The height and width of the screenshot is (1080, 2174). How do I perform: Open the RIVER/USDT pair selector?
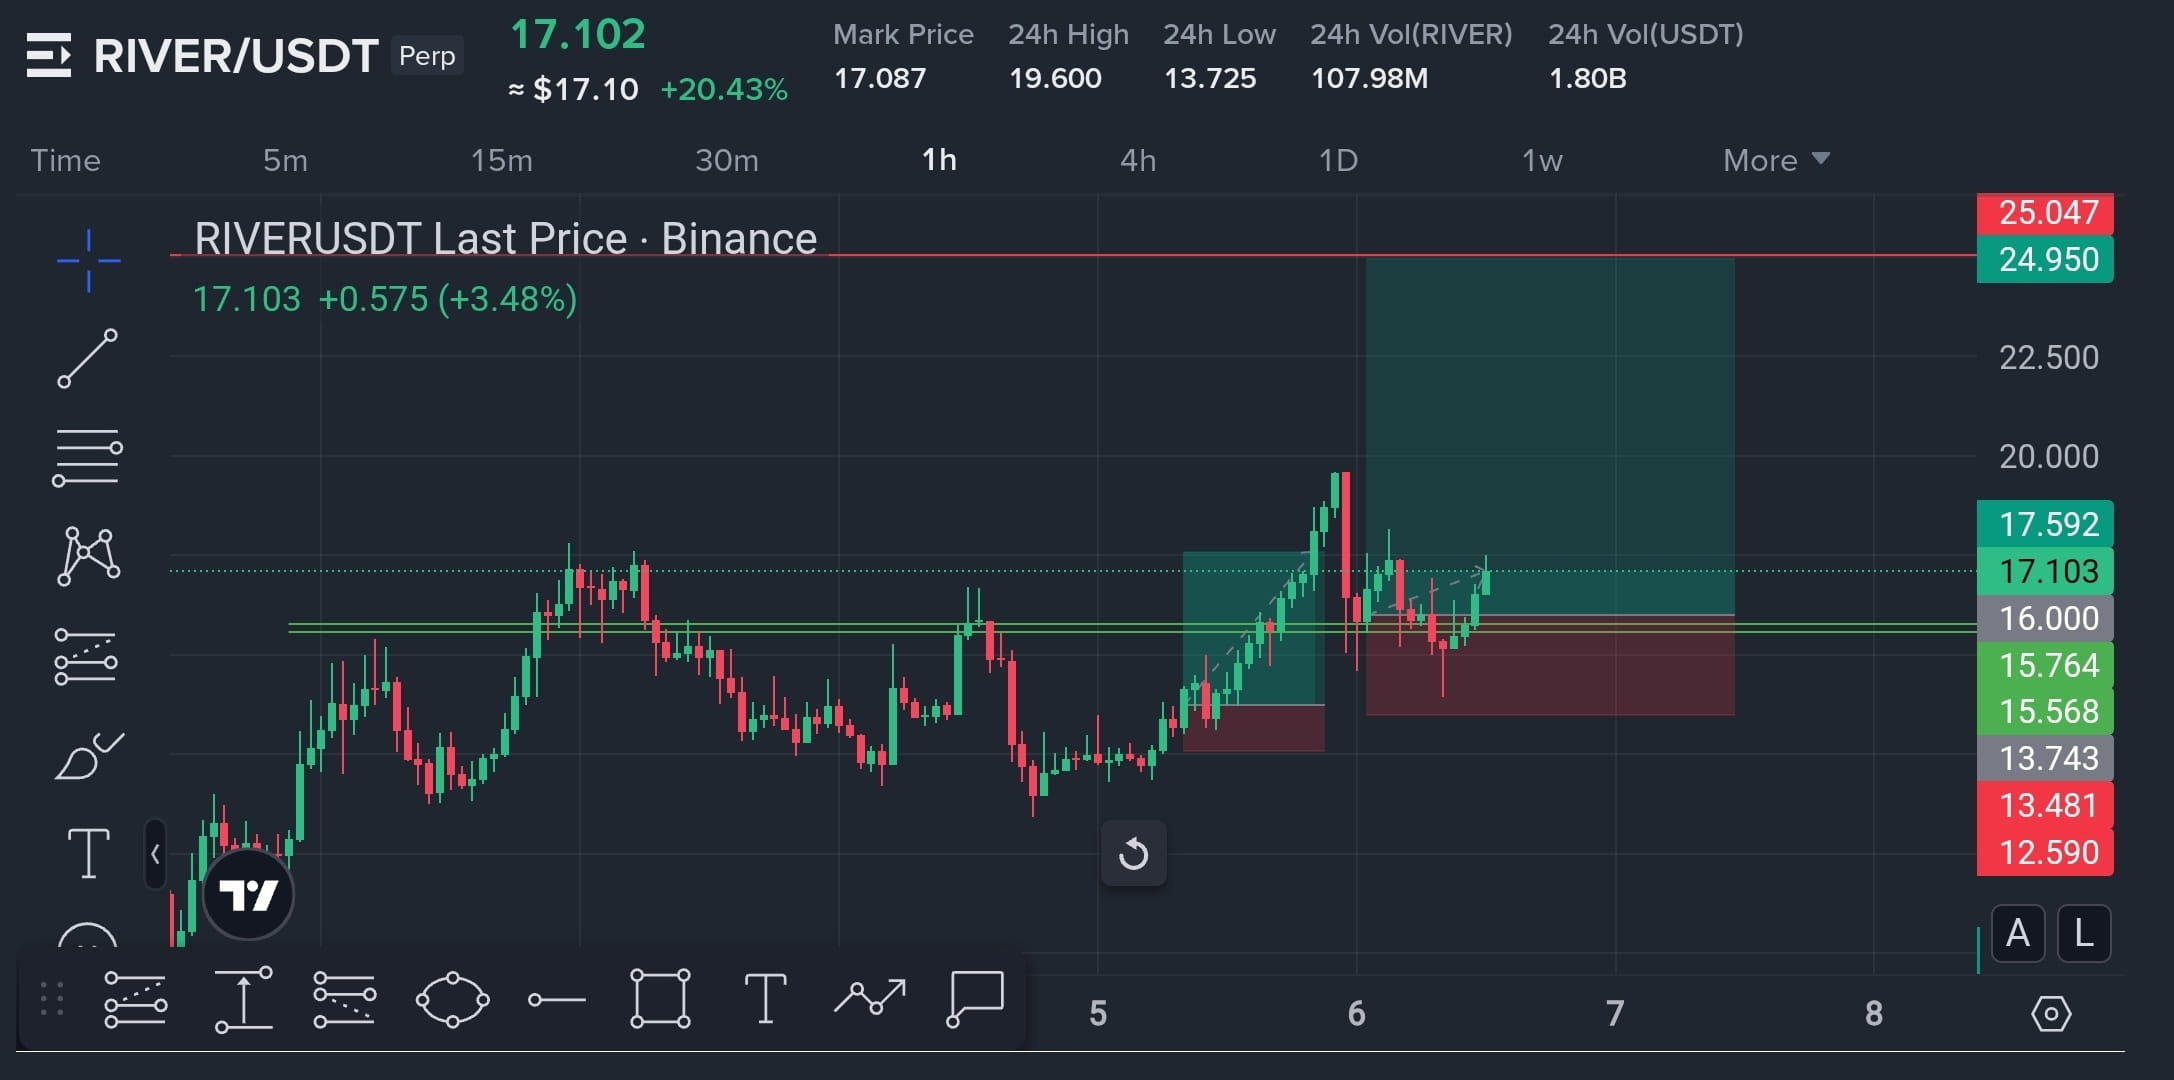(x=236, y=56)
